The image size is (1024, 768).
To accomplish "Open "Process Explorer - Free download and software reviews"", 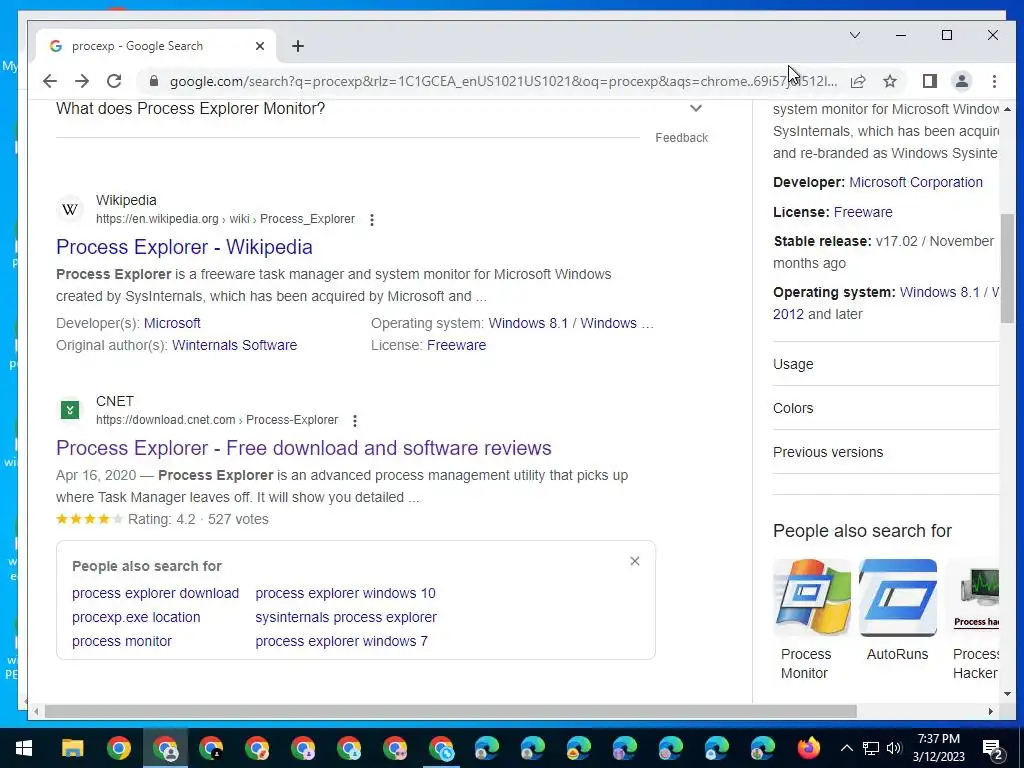I will 304,448.
